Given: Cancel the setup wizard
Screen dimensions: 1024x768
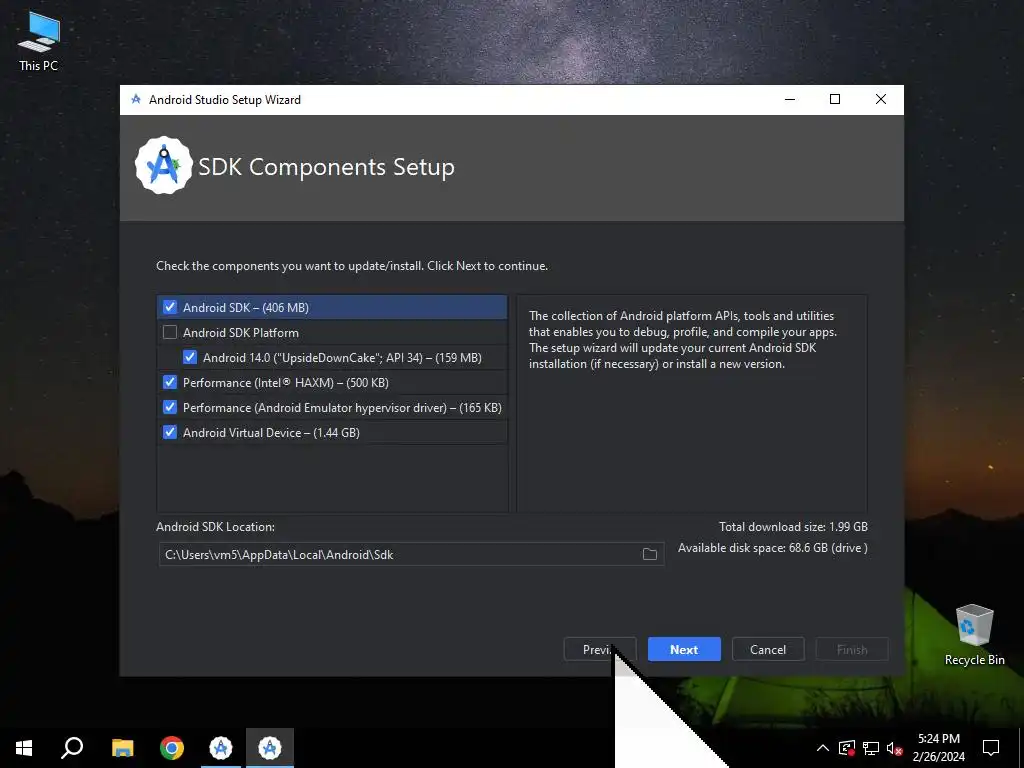Looking at the screenshot, I should 768,649.
